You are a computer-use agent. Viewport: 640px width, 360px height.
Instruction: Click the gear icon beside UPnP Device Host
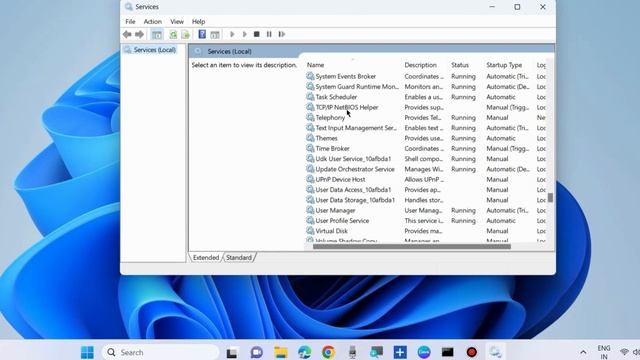[310, 179]
